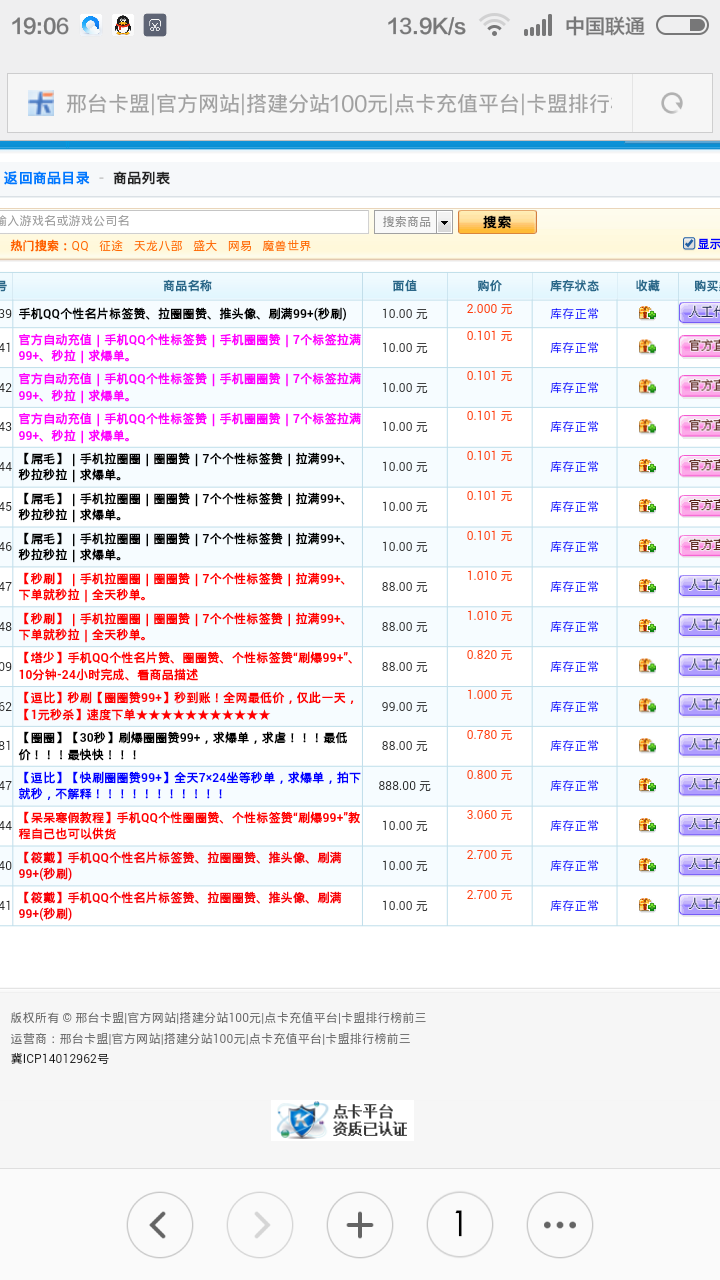Open browser more options menu
720x1280 pixels.
coord(559,1225)
